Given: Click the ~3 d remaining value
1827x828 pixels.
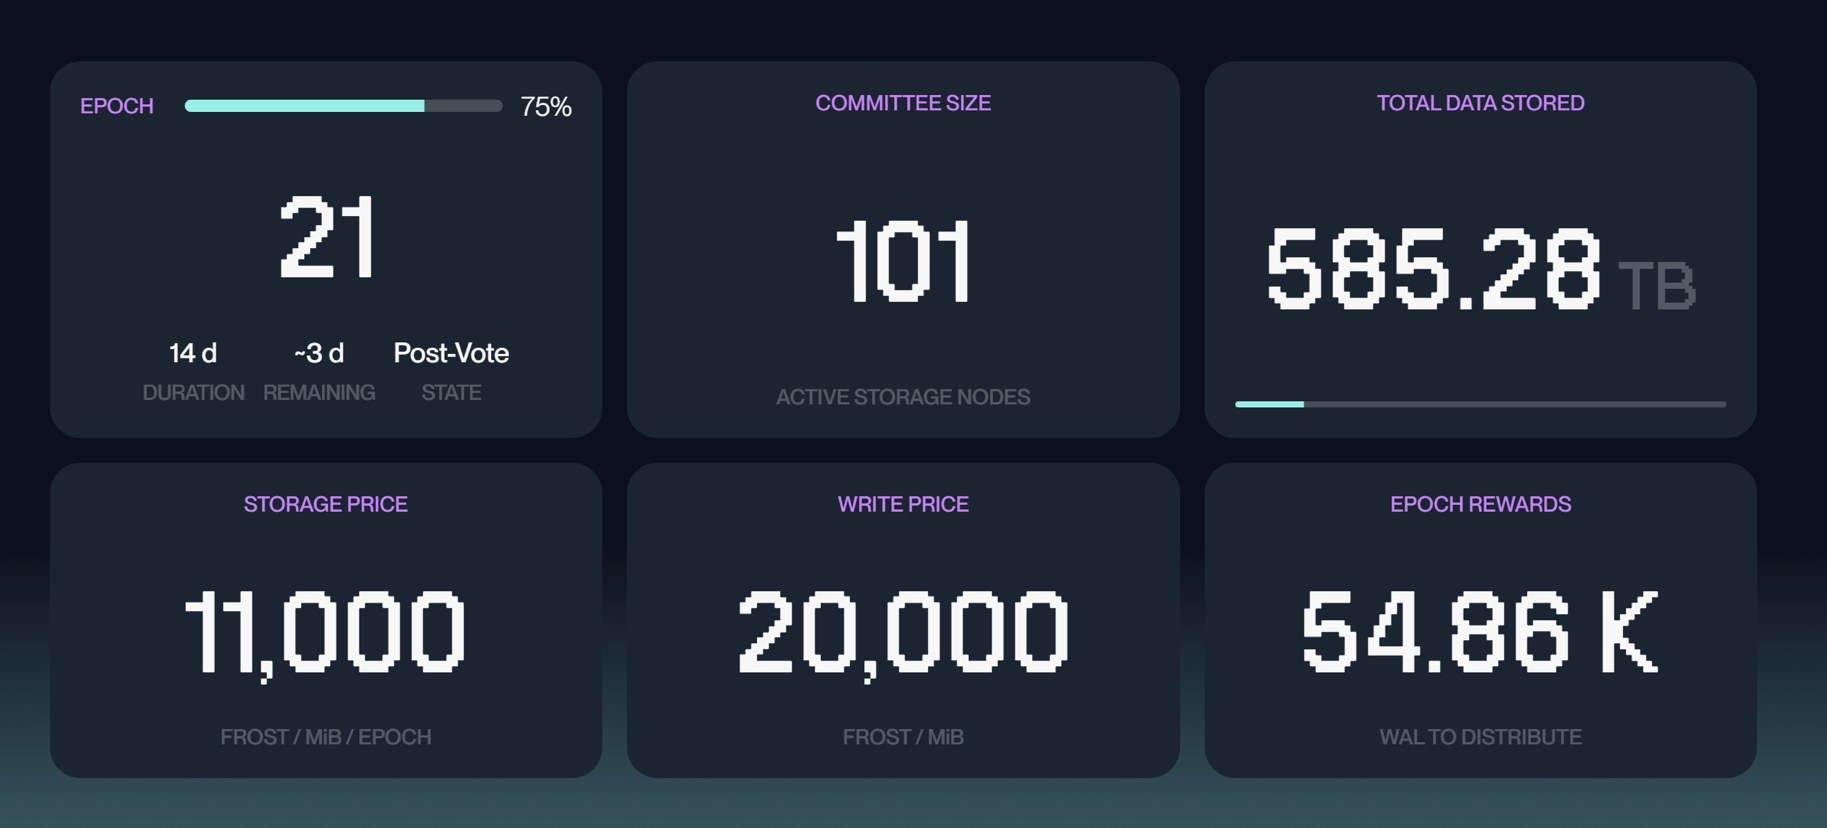Looking at the screenshot, I should (319, 353).
